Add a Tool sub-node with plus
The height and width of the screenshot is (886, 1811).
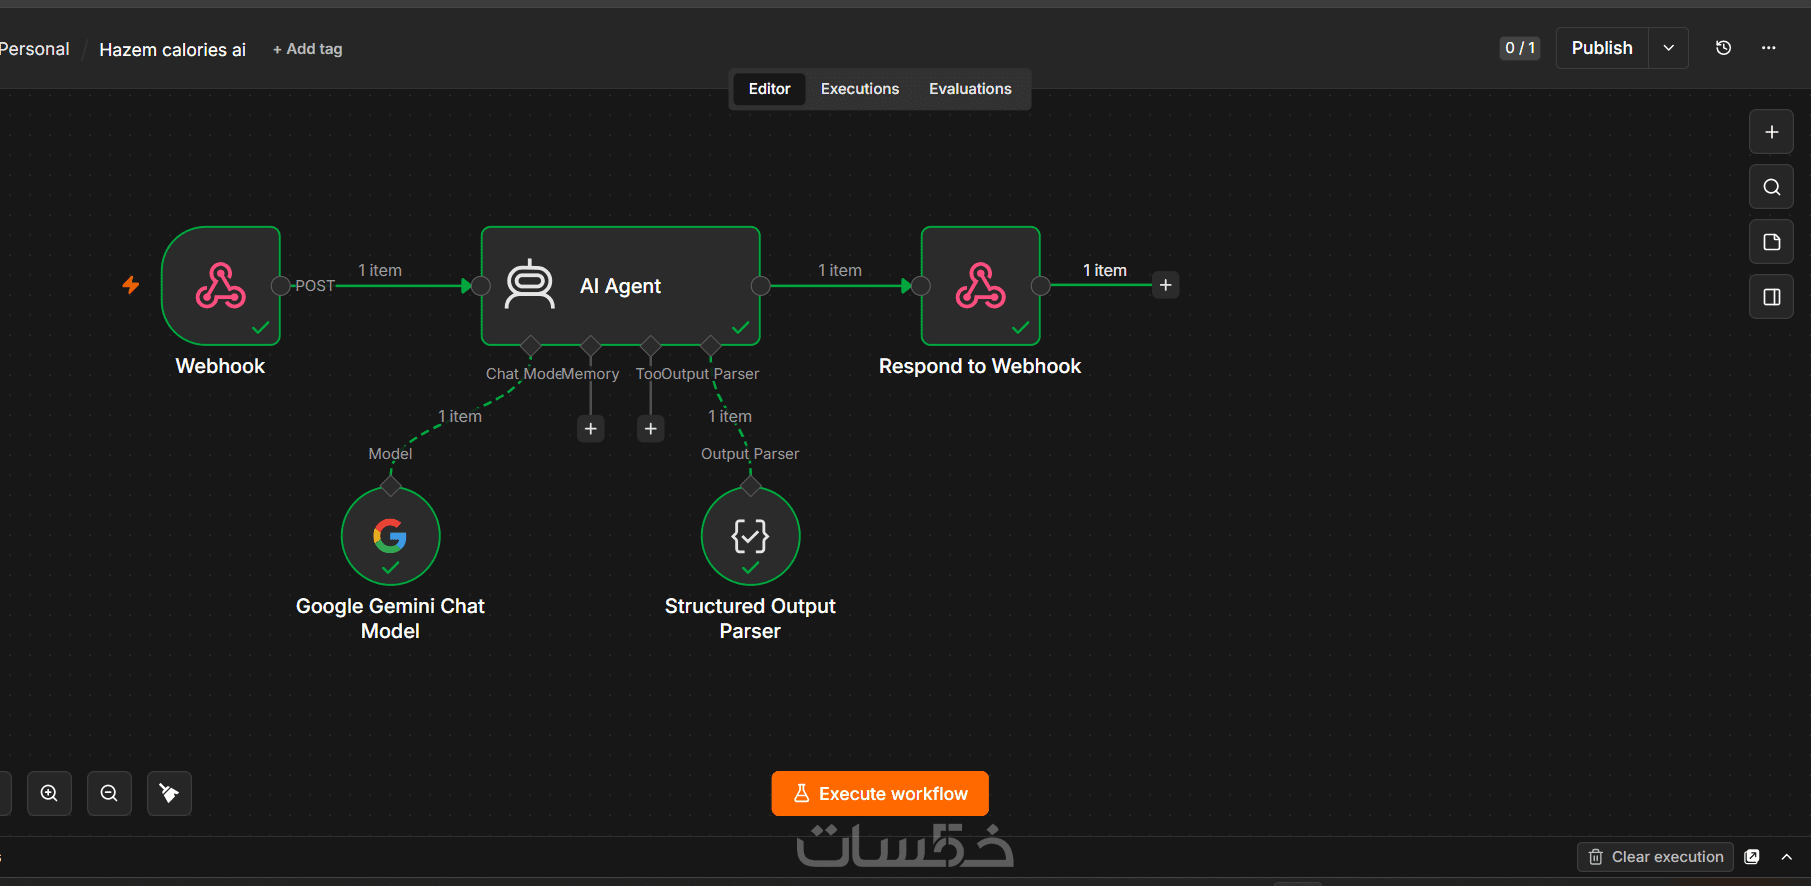(651, 429)
